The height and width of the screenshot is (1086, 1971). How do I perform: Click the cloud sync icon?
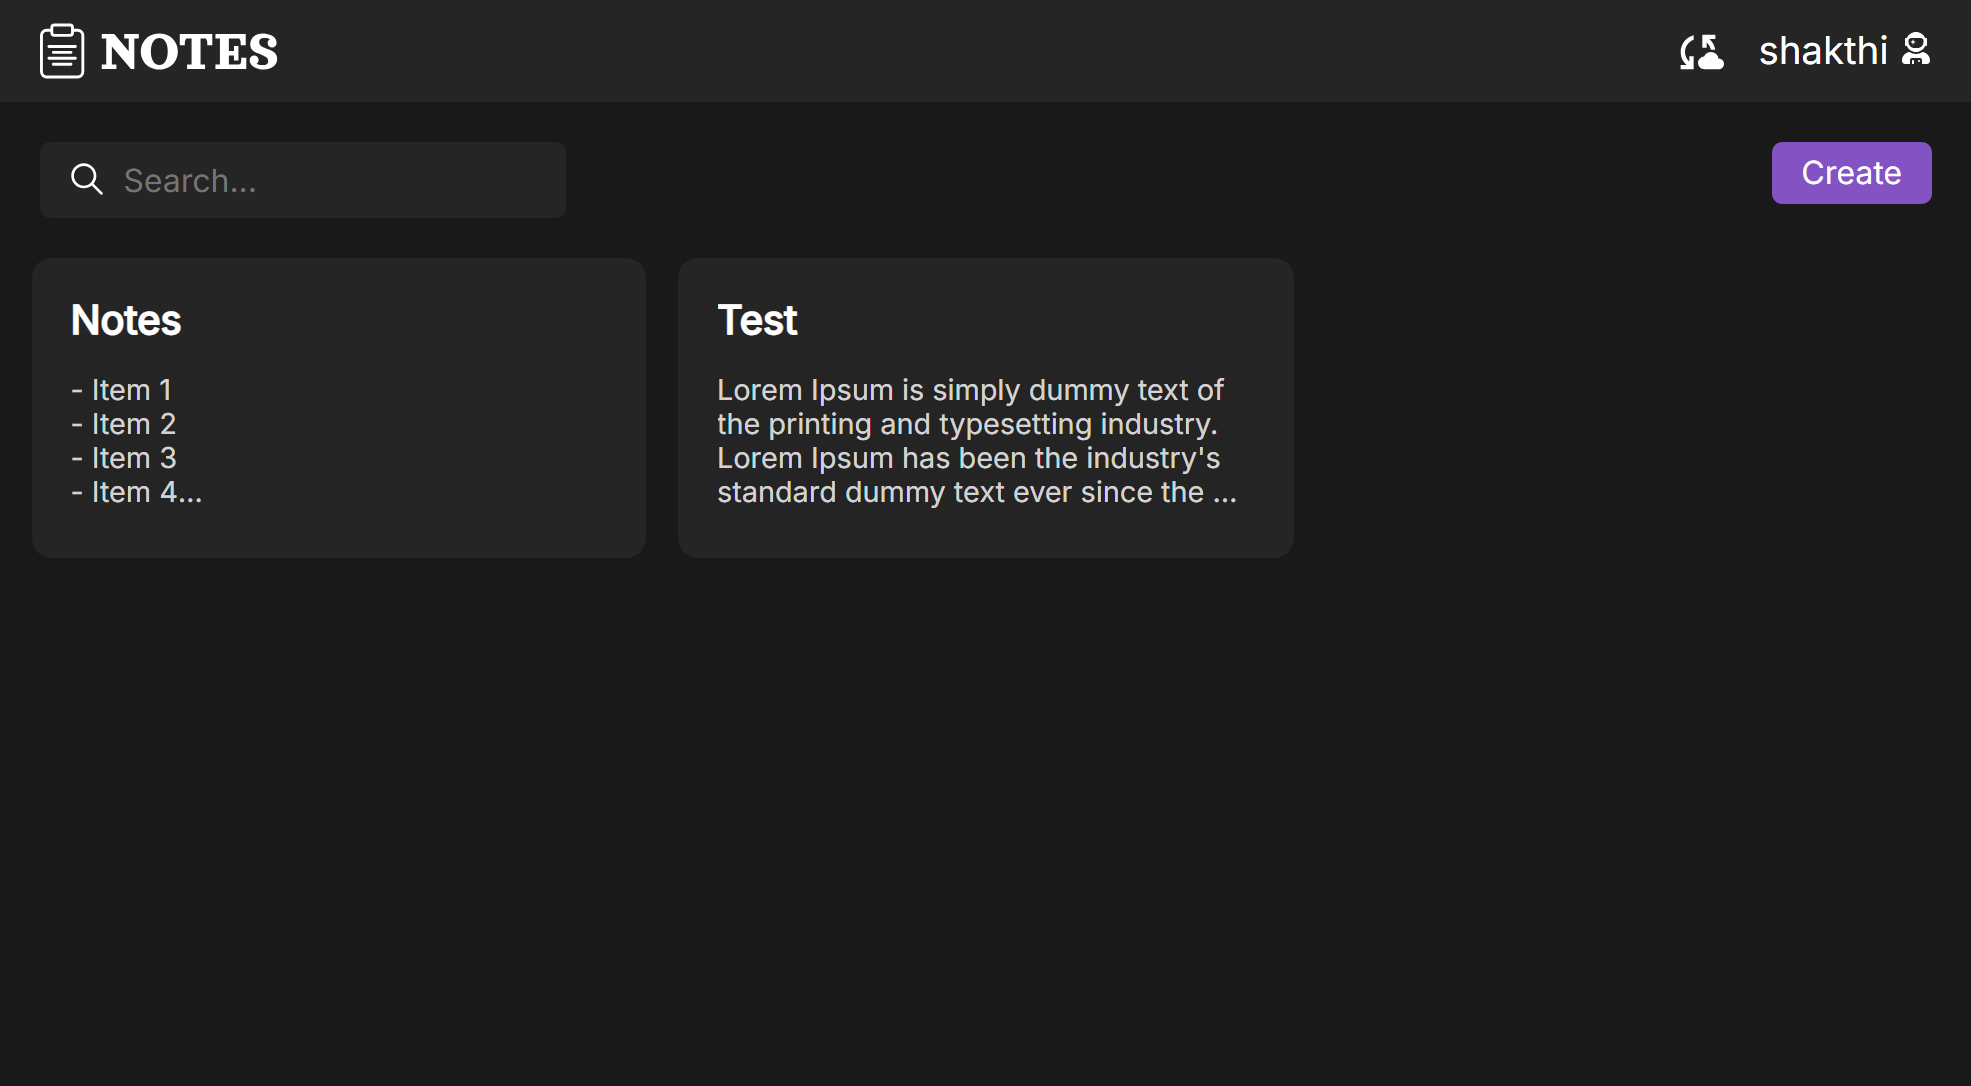coord(1701,51)
